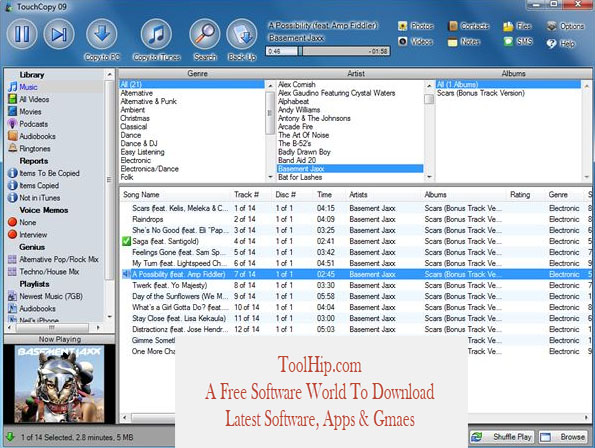Select the Day of the Sunflowers song
This screenshot has width=595, height=448.
pyautogui.click(x=180, y=296)
